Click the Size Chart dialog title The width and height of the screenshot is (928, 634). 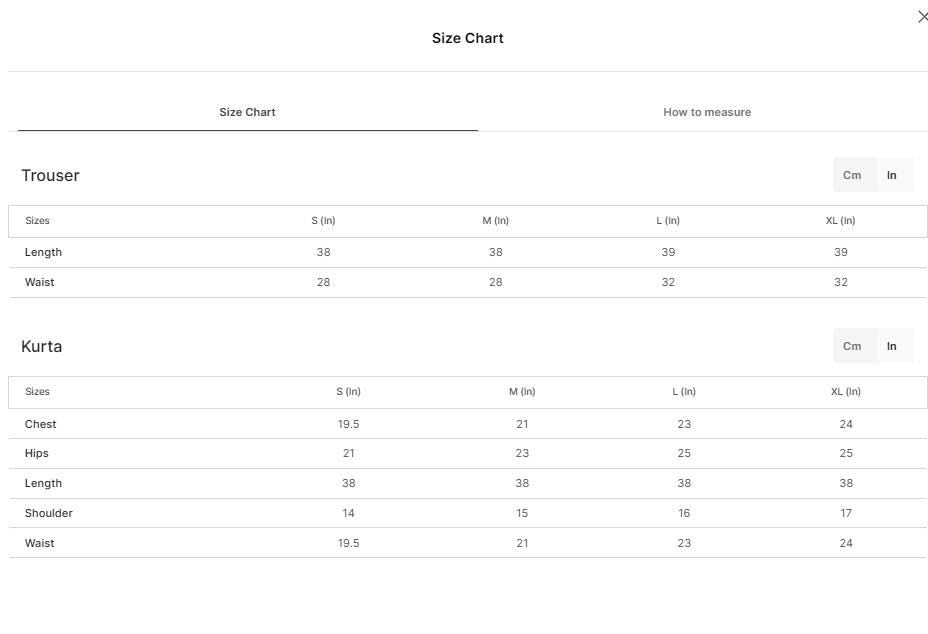coord(468,38)
